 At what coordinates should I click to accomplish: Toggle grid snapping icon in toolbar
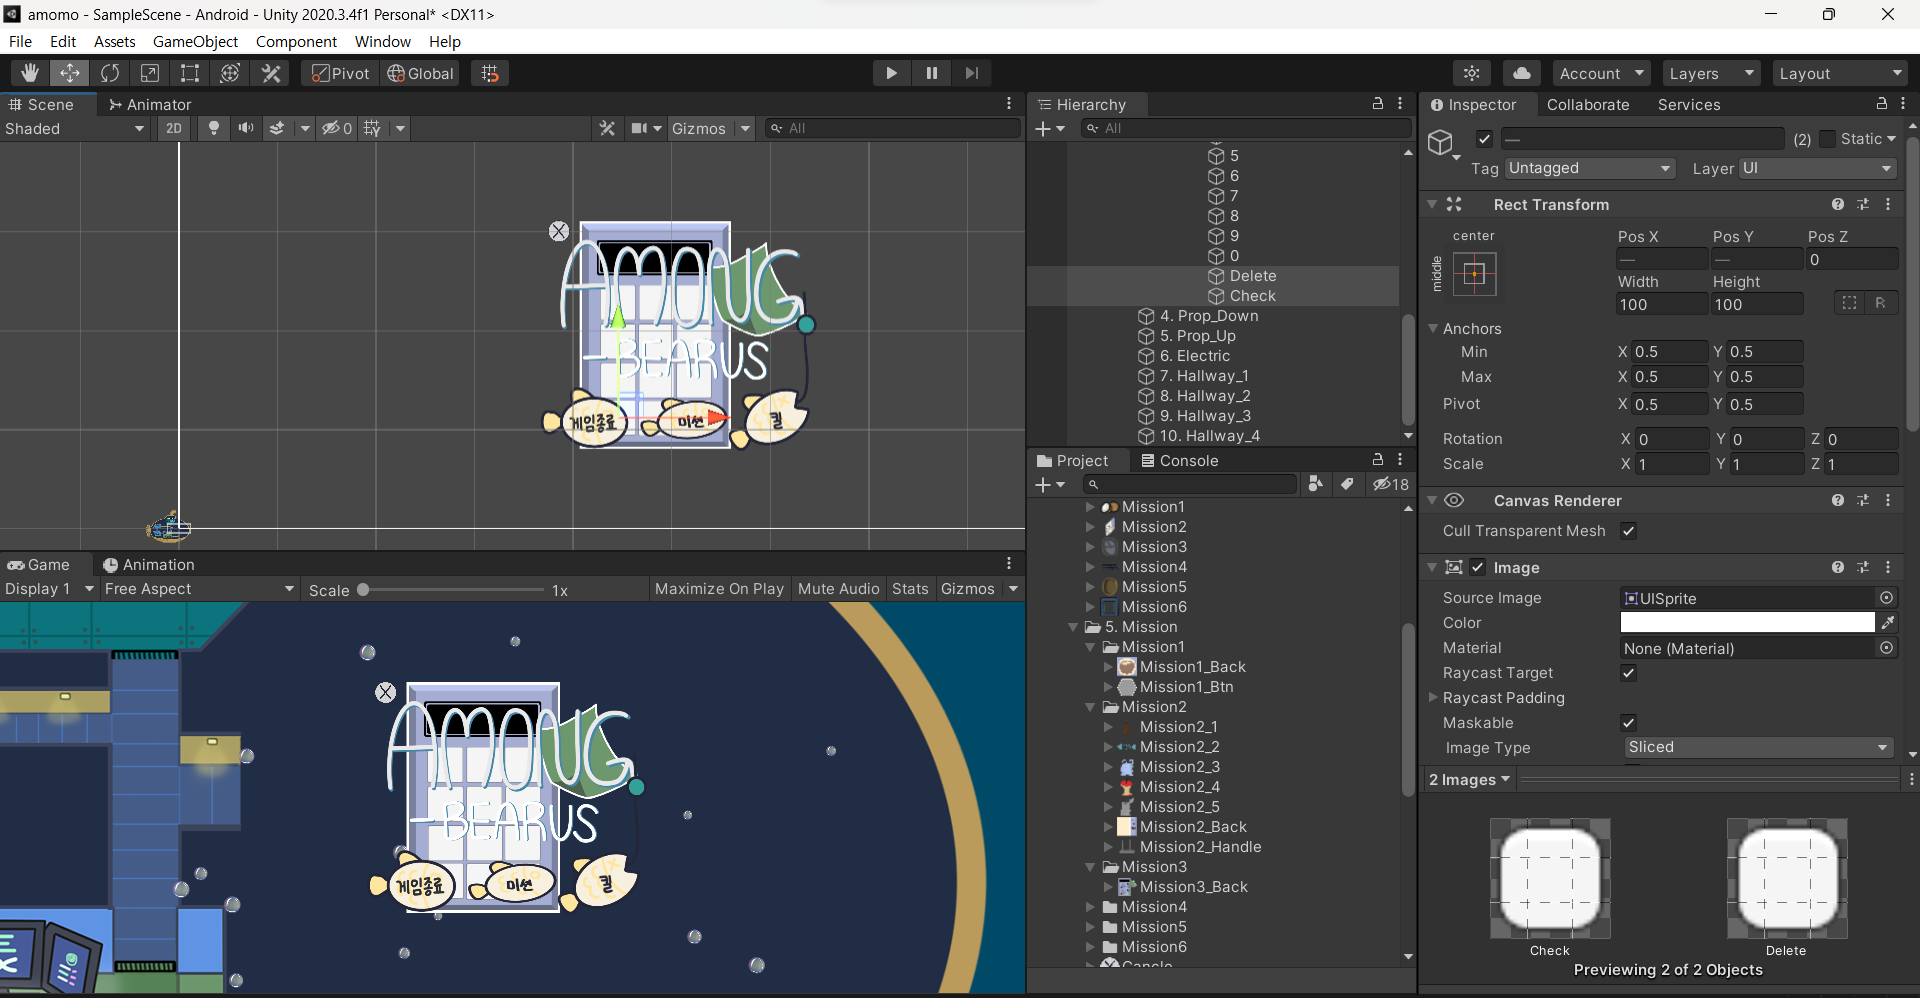click(490, 73)
